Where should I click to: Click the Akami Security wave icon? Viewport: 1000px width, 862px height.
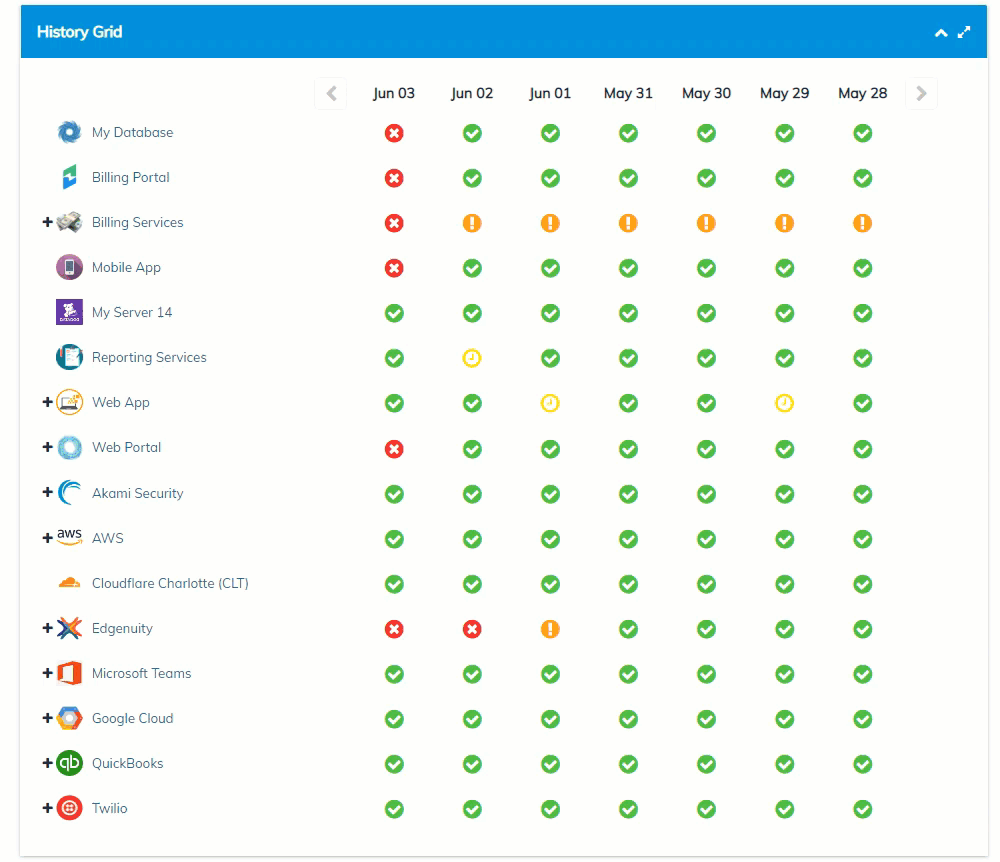(x=70, y=493)
